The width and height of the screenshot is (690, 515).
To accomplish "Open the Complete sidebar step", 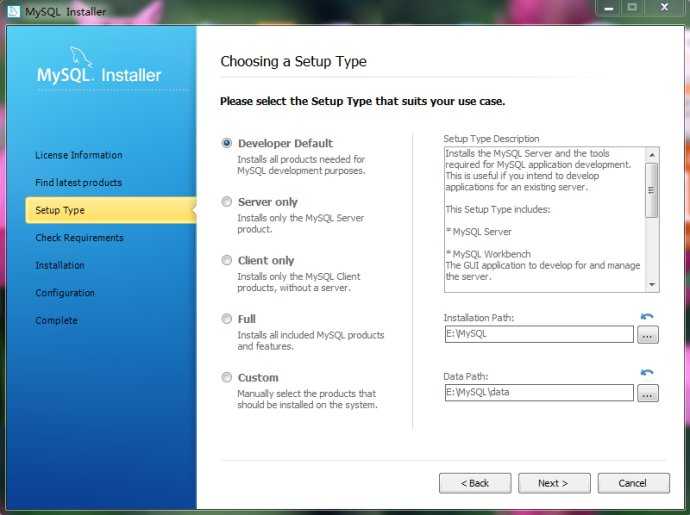I will (56, 320).
